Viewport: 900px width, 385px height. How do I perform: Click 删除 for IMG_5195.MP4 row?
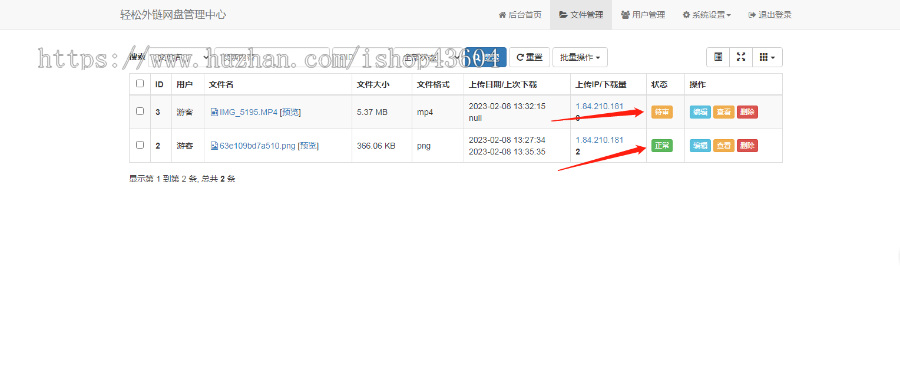click(747, 112)
